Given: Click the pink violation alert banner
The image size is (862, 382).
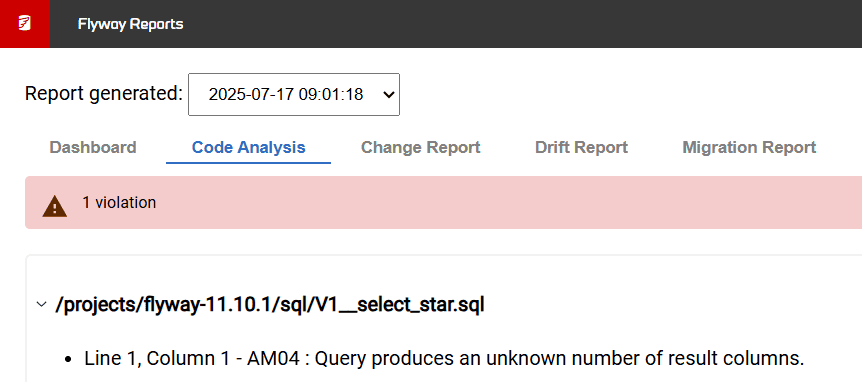Looking at the screenshot, I should [x=443, y=203].
